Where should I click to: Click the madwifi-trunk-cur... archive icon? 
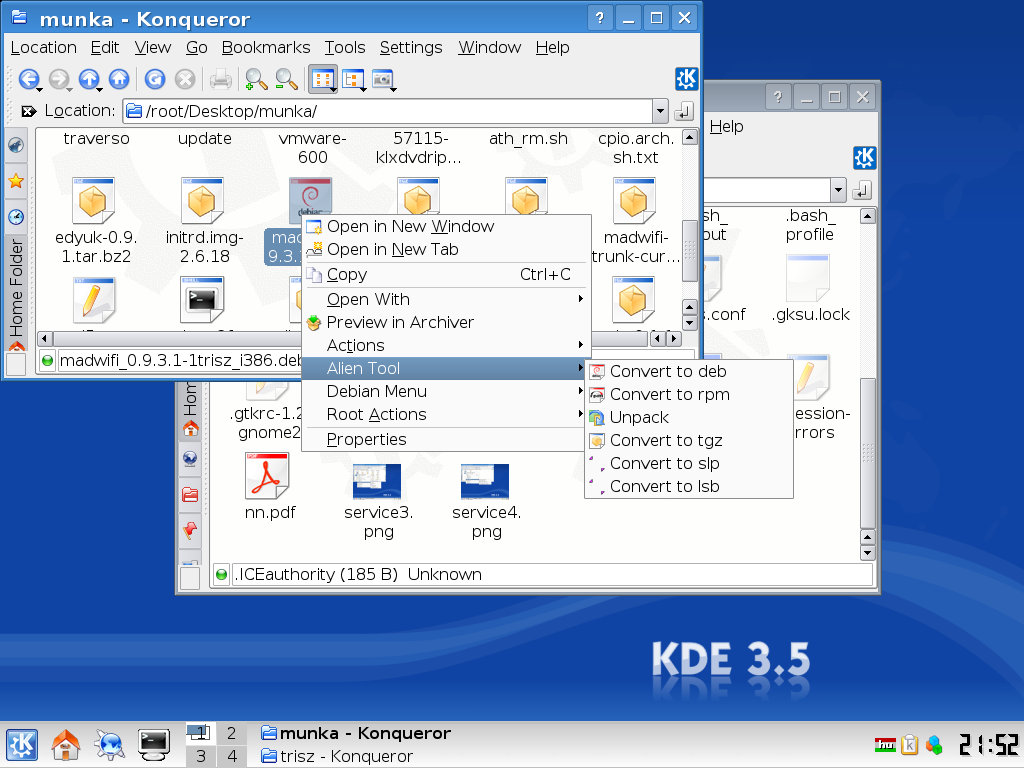pos(633,200)
